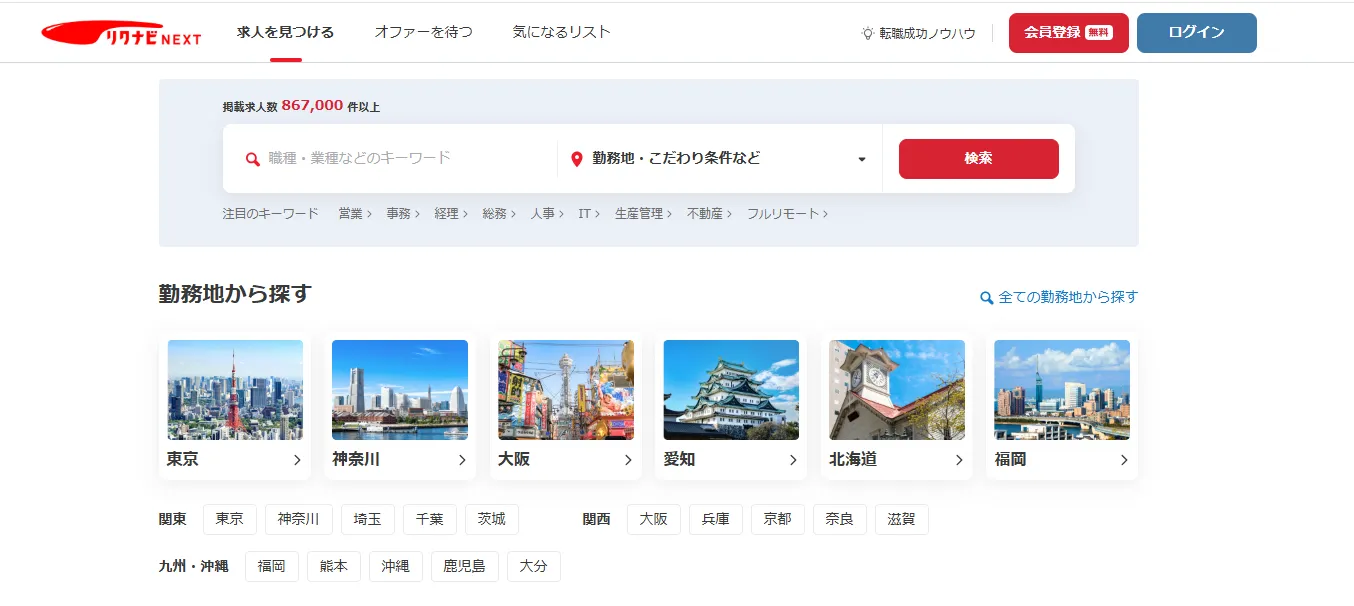Click the clock tower thumbnail for 北海道
Screen dimensions: 1354x606
pyautogui.click(x=897, y=390)
